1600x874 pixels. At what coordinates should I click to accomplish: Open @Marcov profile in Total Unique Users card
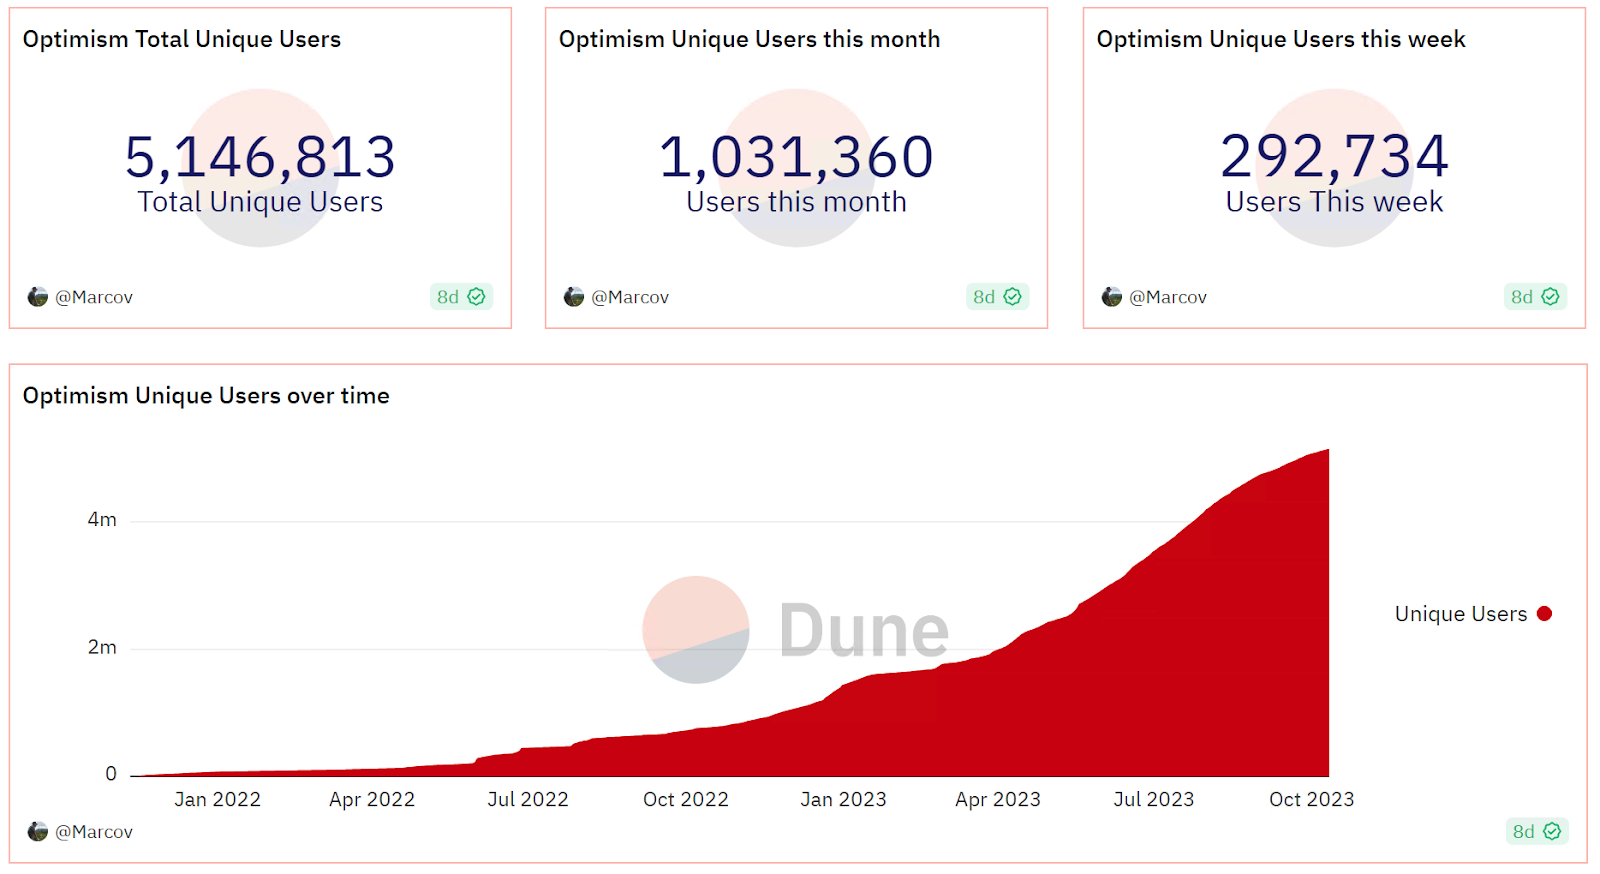pos(94,297)
